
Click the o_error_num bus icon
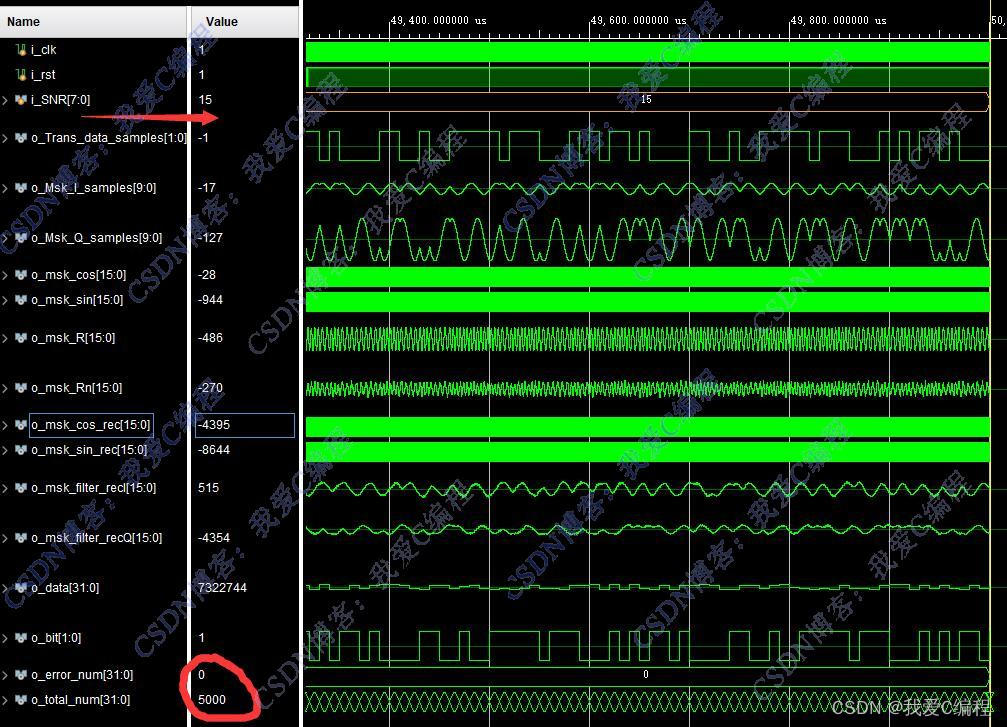click(x=21, y=675)
